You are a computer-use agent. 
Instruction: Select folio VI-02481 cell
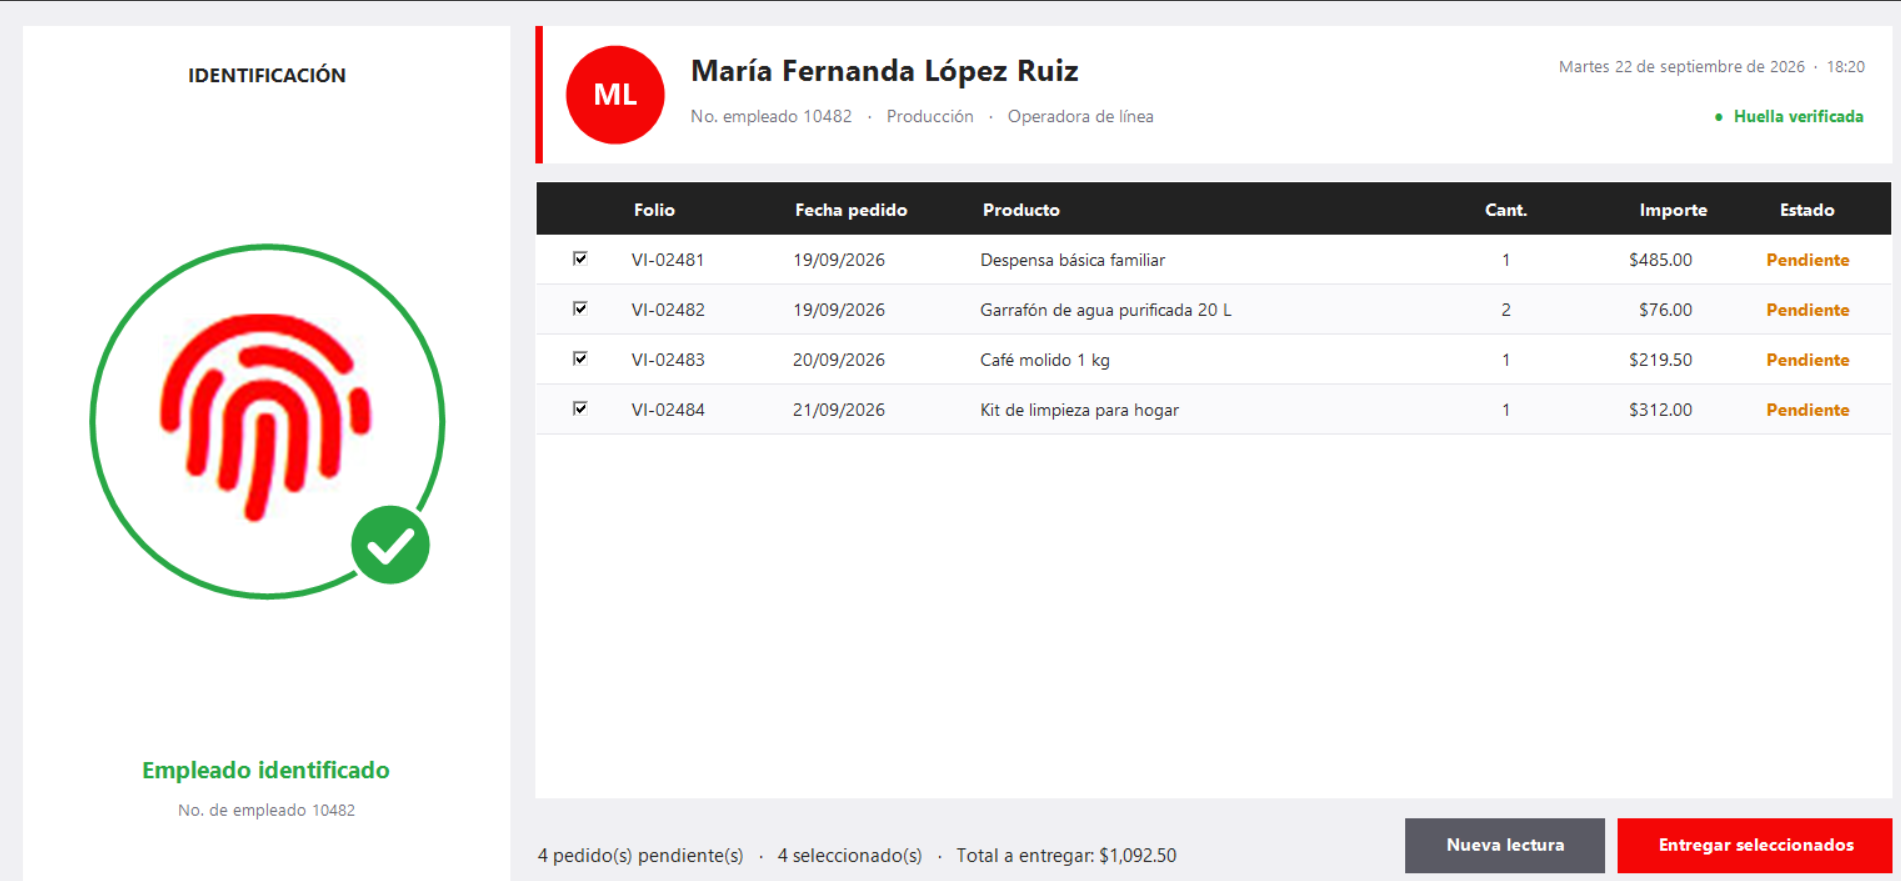tap(668, 260)
